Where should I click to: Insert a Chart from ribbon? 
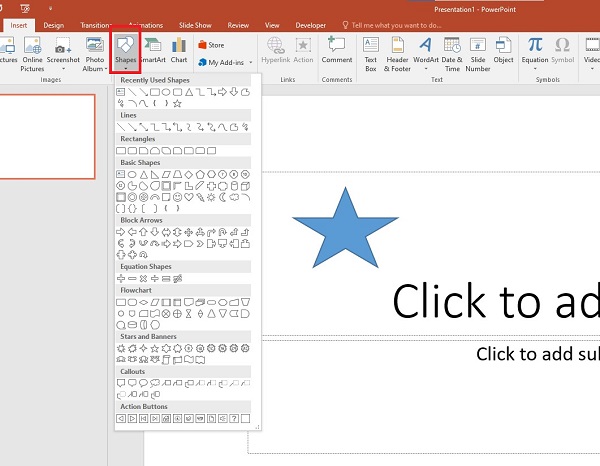point(179,51)
